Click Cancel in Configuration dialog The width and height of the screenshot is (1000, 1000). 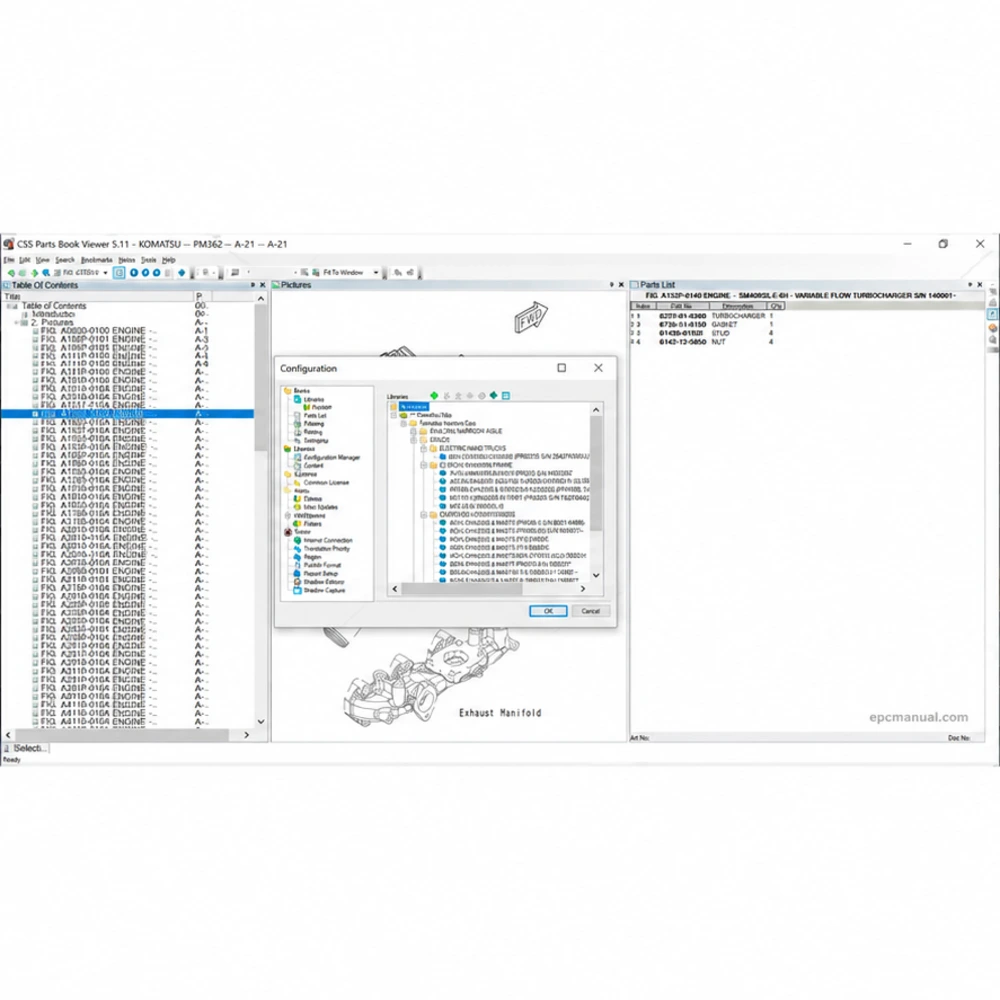pos(591,611)
